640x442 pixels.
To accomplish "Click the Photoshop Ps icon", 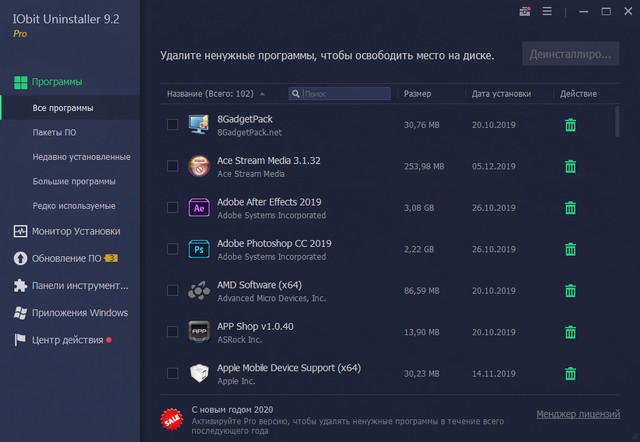I will (199, 249).
